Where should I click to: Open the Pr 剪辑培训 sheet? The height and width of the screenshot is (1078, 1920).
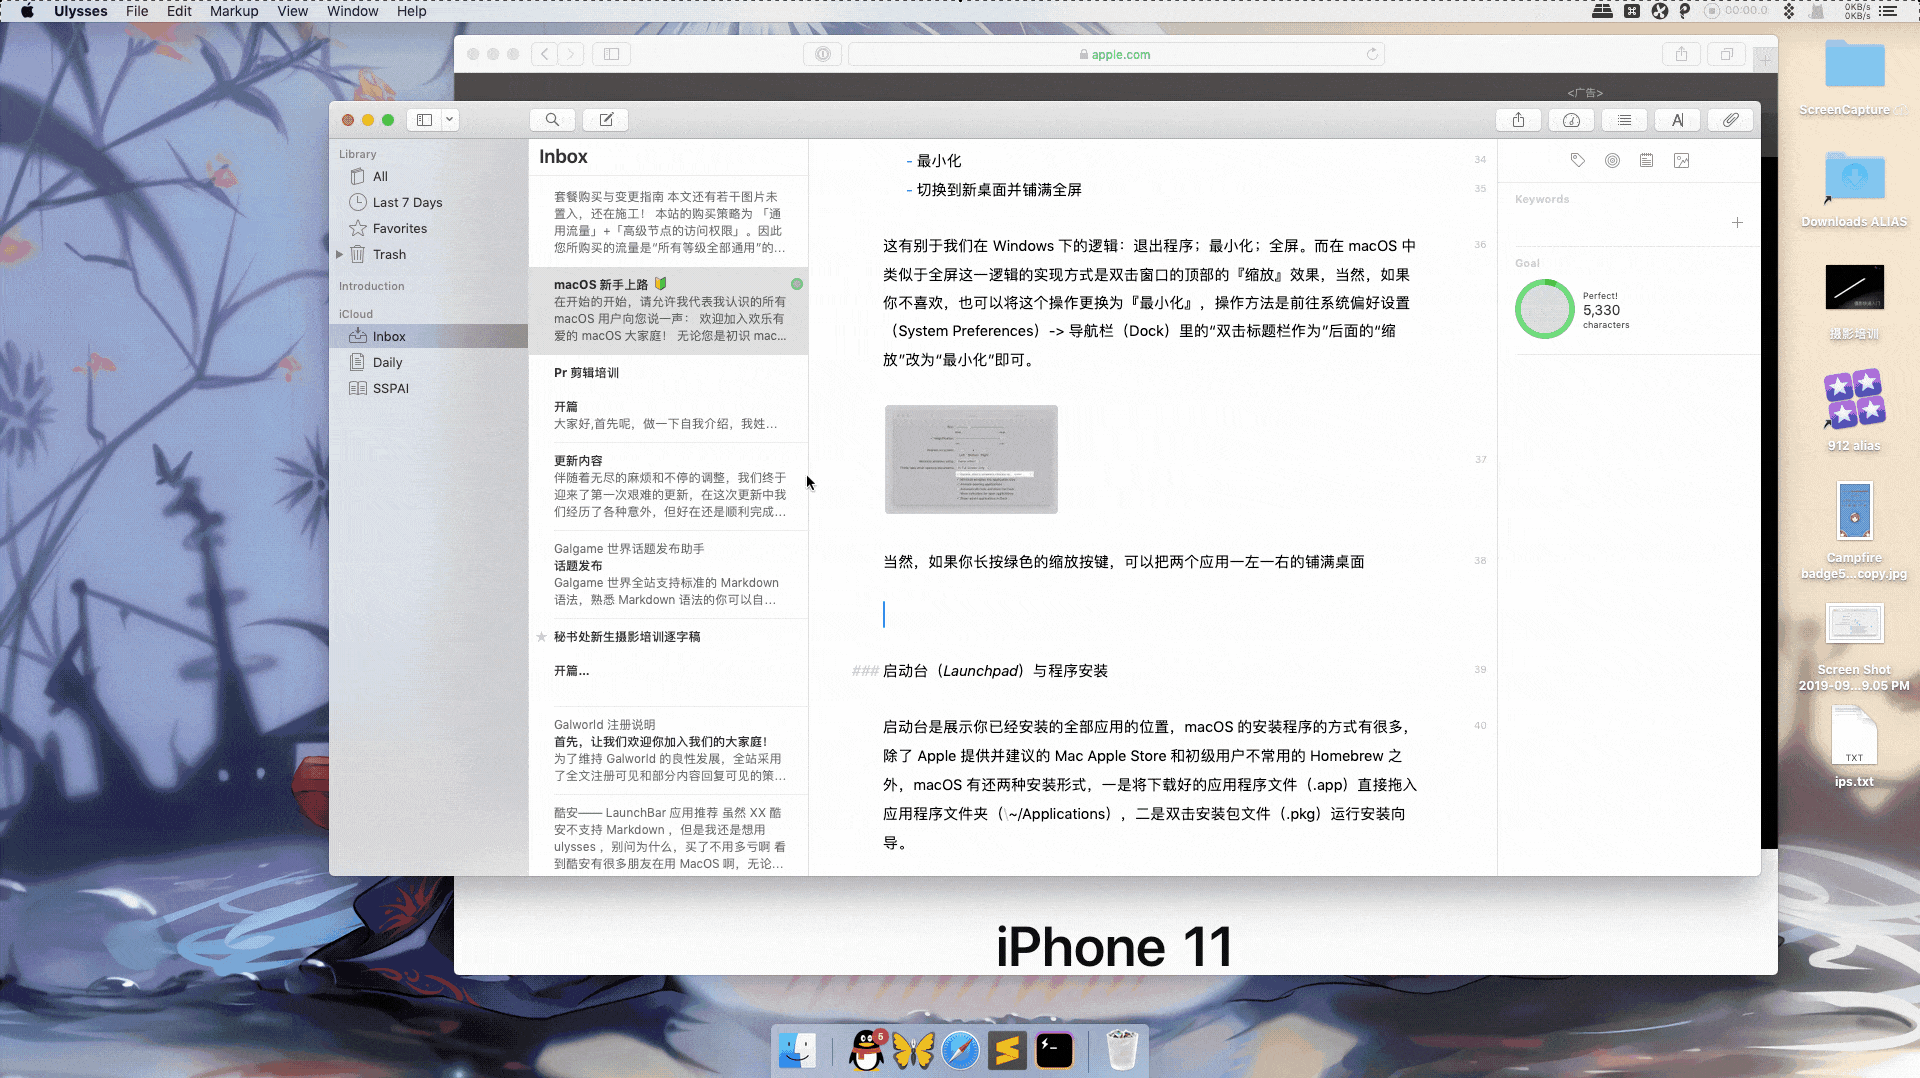(668, 399)
